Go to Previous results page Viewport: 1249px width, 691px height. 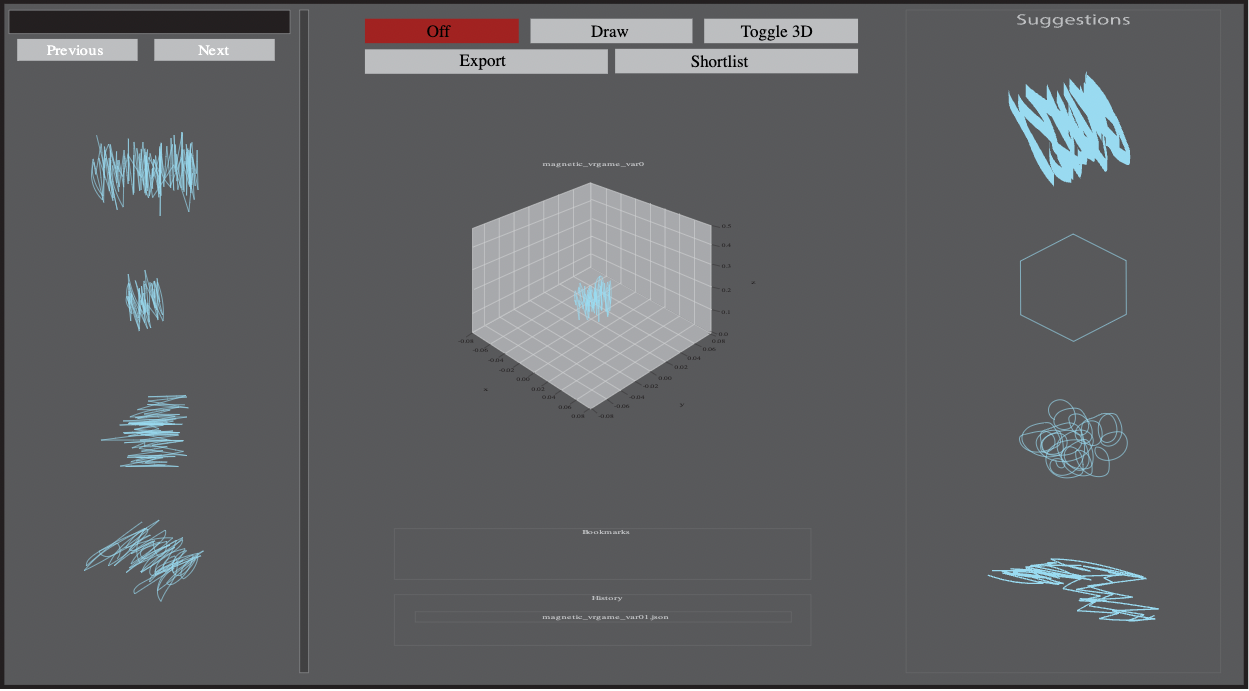point(77,50)
